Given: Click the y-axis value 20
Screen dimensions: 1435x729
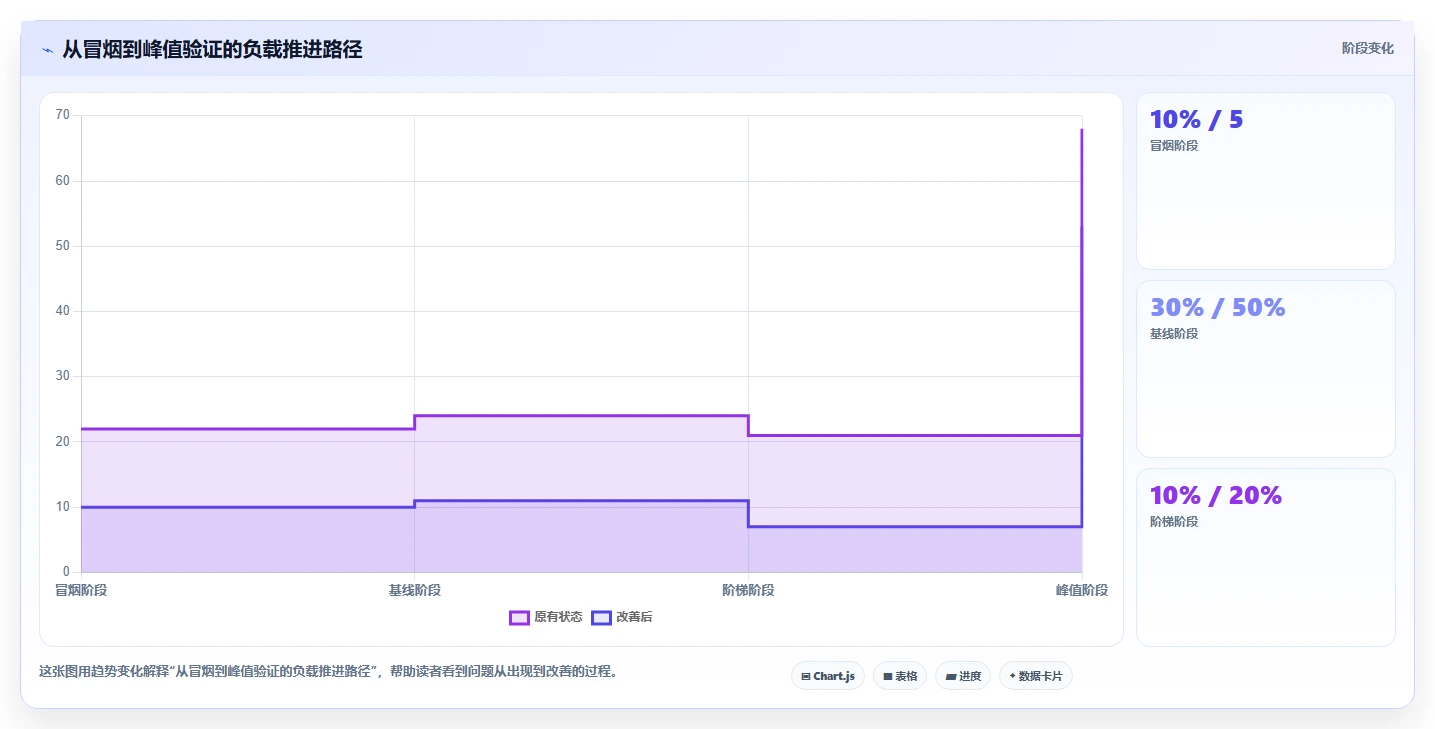Looking at the screenshot, I should [63, 441].
